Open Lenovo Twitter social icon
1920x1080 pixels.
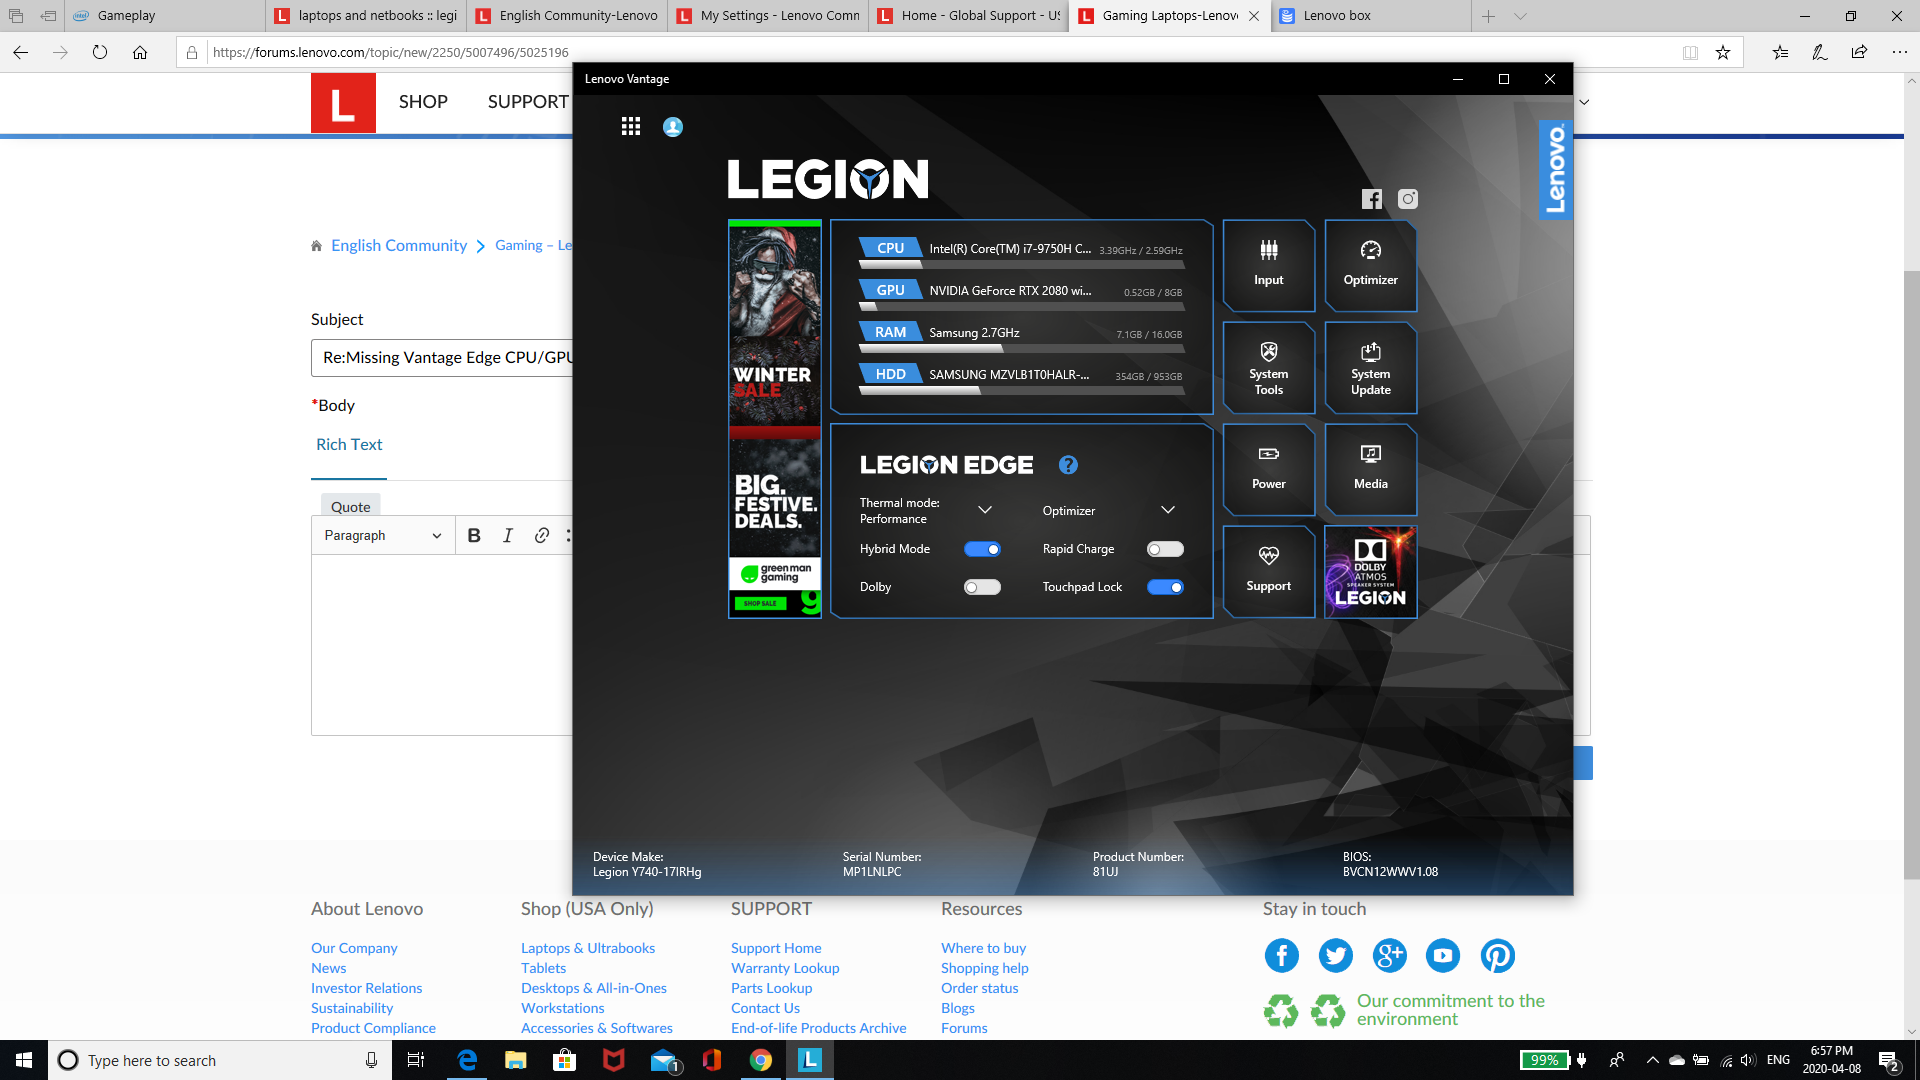click(x=1336, y=956)
